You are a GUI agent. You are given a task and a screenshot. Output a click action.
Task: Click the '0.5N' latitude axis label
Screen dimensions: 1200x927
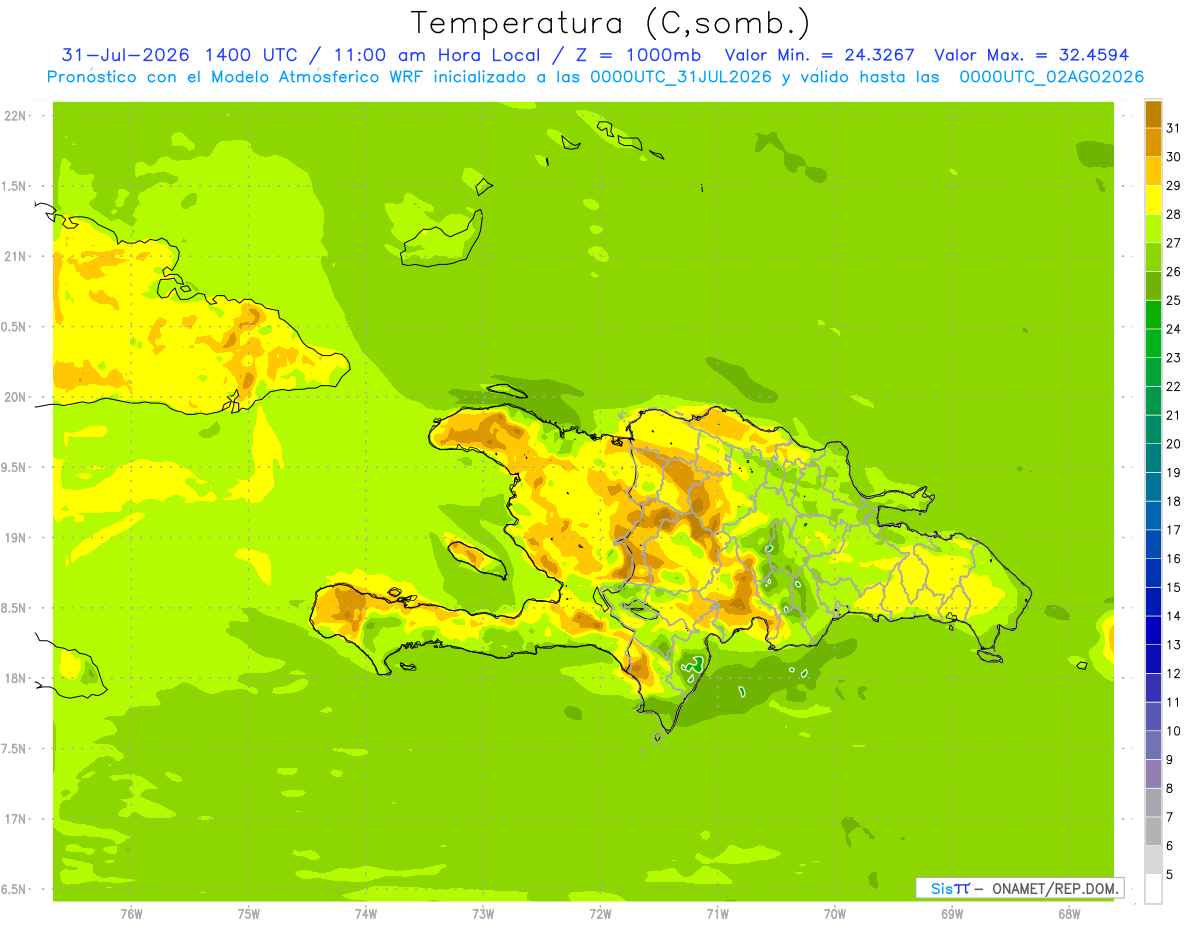pos(15,327)
